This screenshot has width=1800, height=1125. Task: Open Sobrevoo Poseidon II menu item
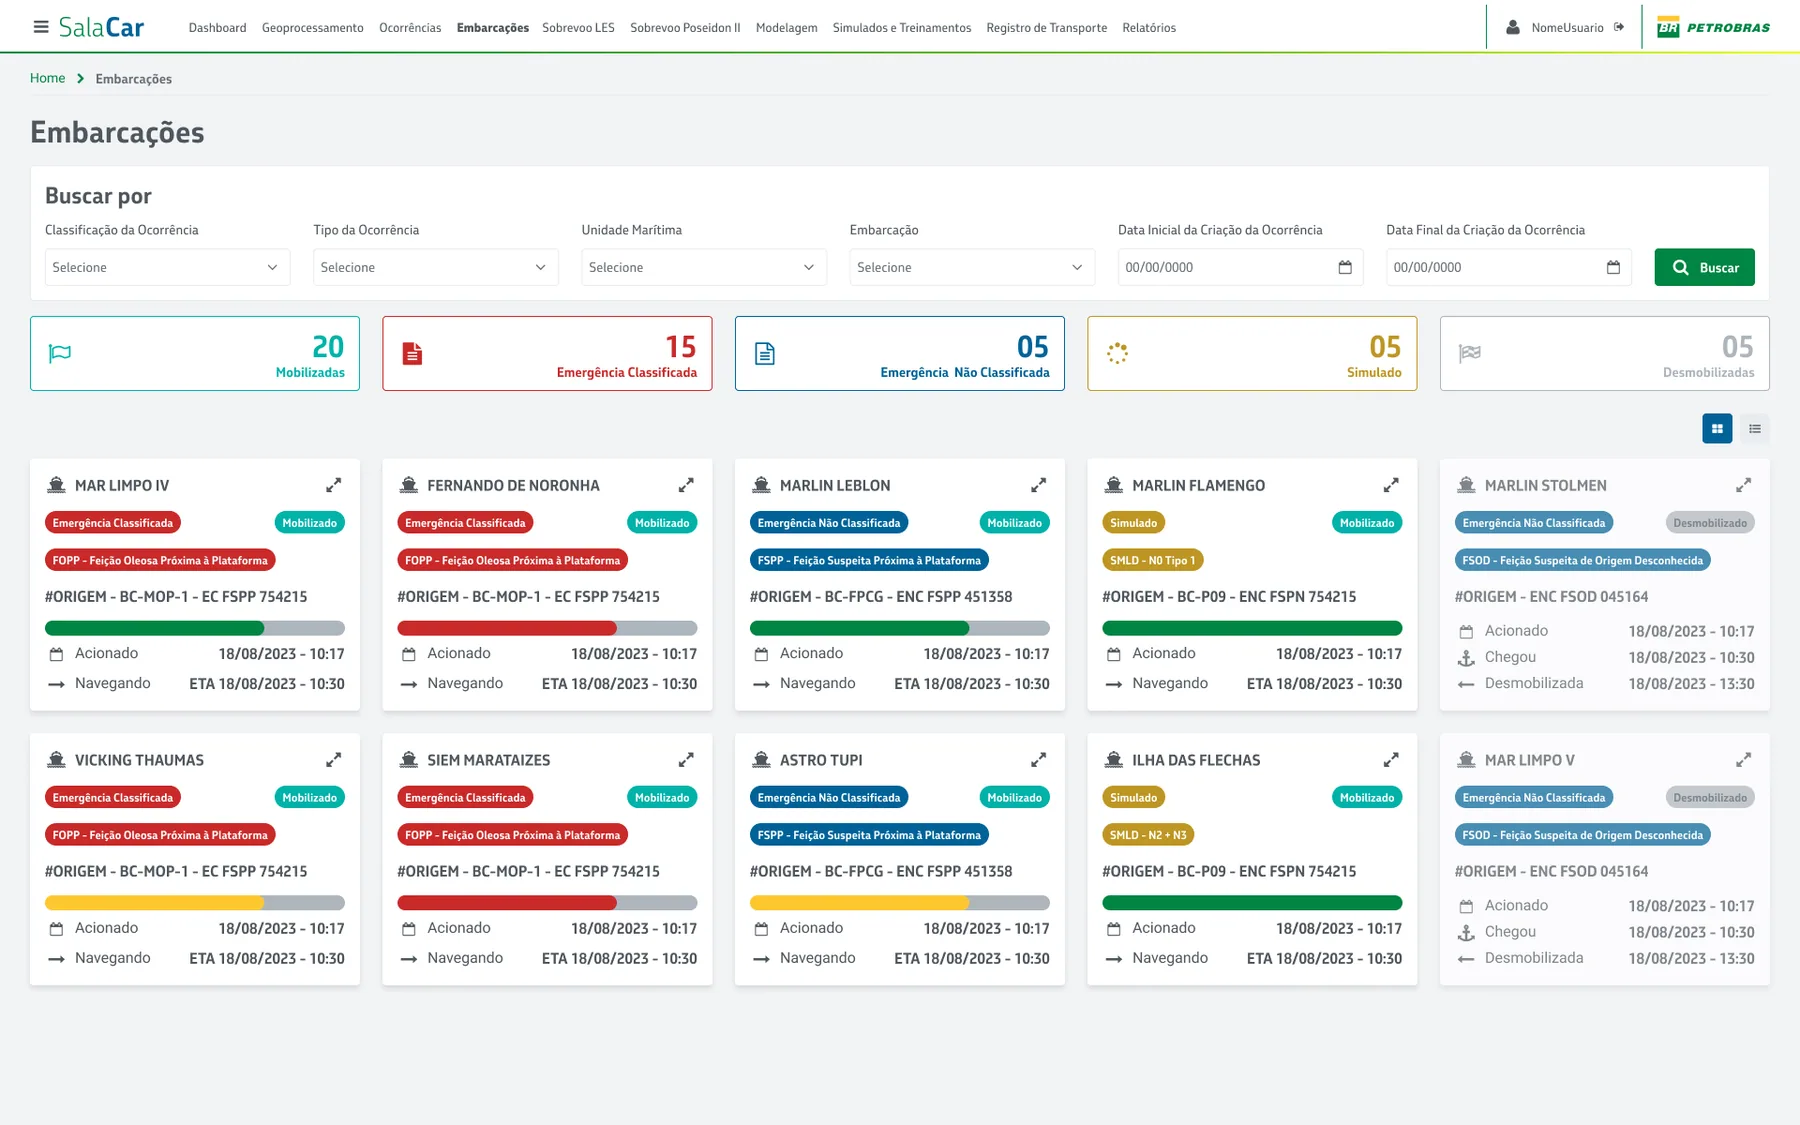click(685, 28)
